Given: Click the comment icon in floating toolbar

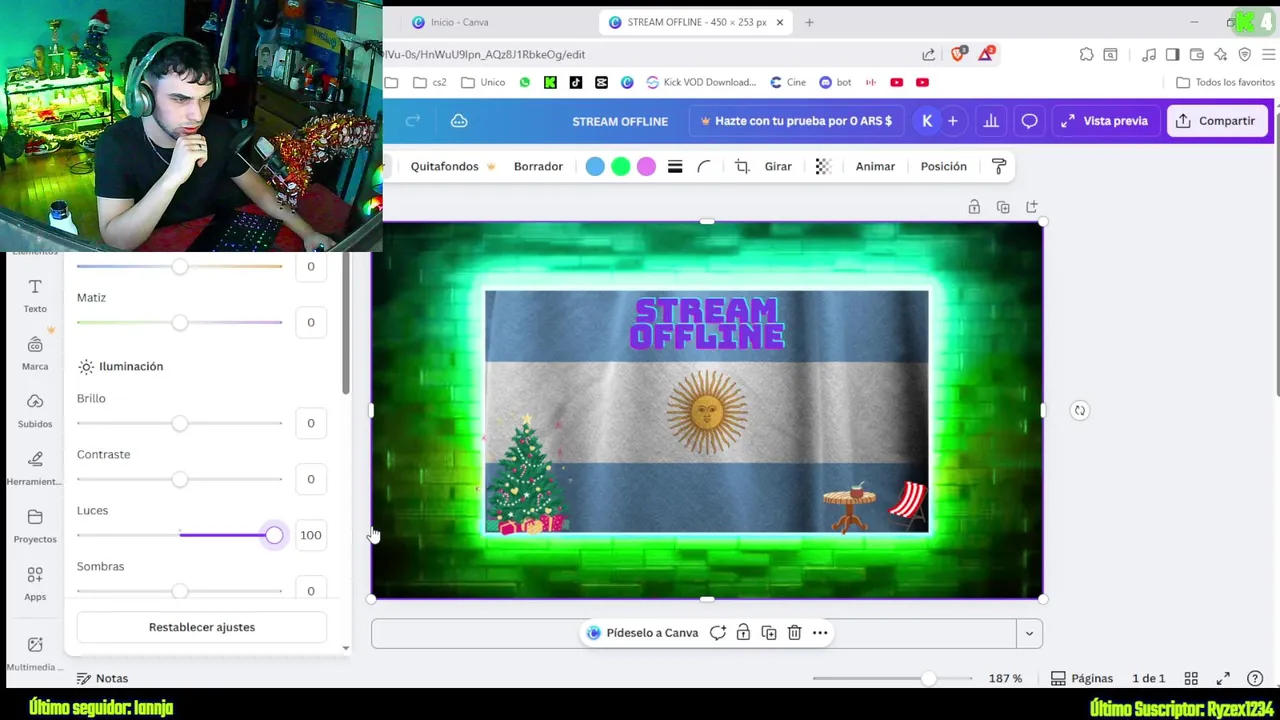Looking at the screenshot, I should point(718,633).
